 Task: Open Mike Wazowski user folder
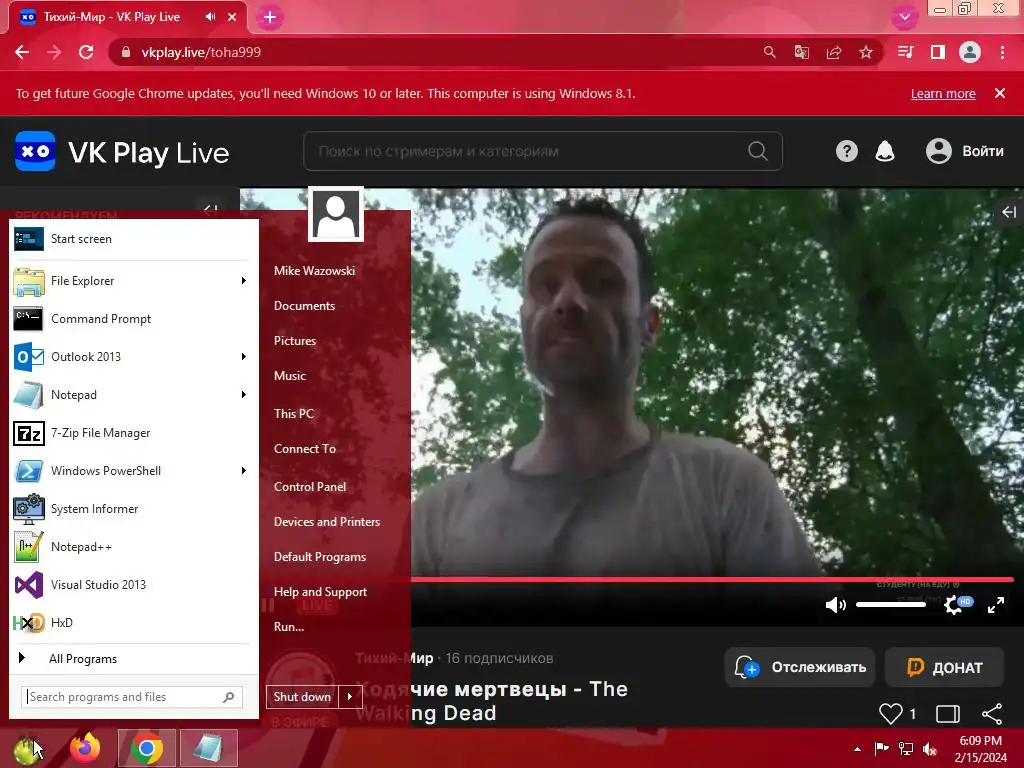point(314,270)
